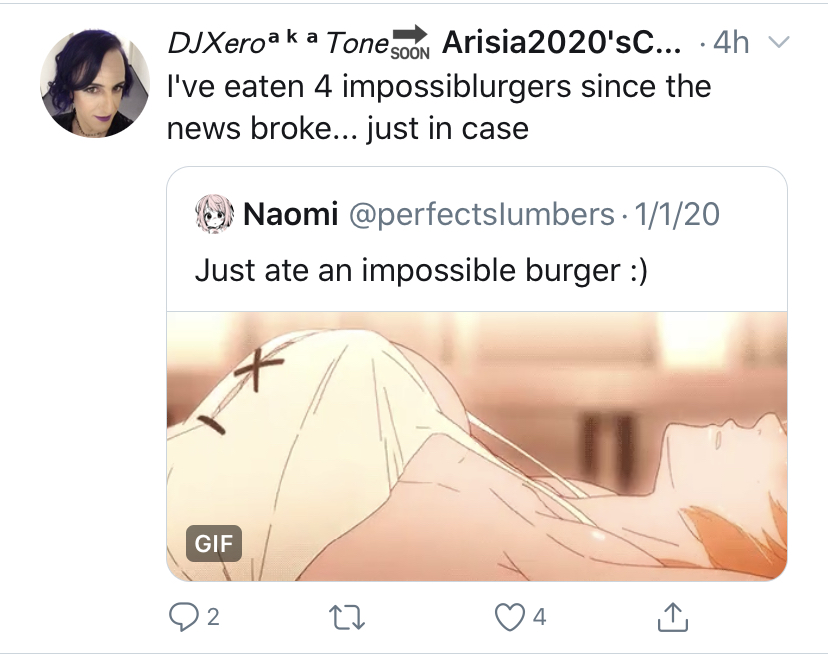Tap the share upload icon
The width and height of the screenshot is (828, 655).
point(672,617)
